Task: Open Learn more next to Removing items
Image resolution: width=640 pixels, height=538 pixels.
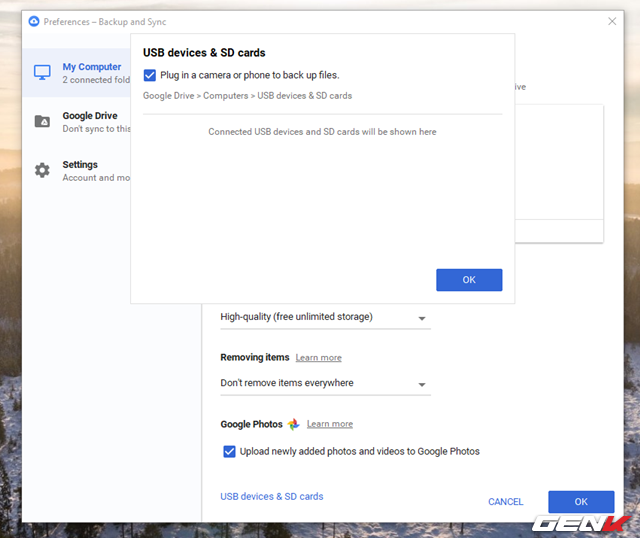Action: tap(318, 358)
